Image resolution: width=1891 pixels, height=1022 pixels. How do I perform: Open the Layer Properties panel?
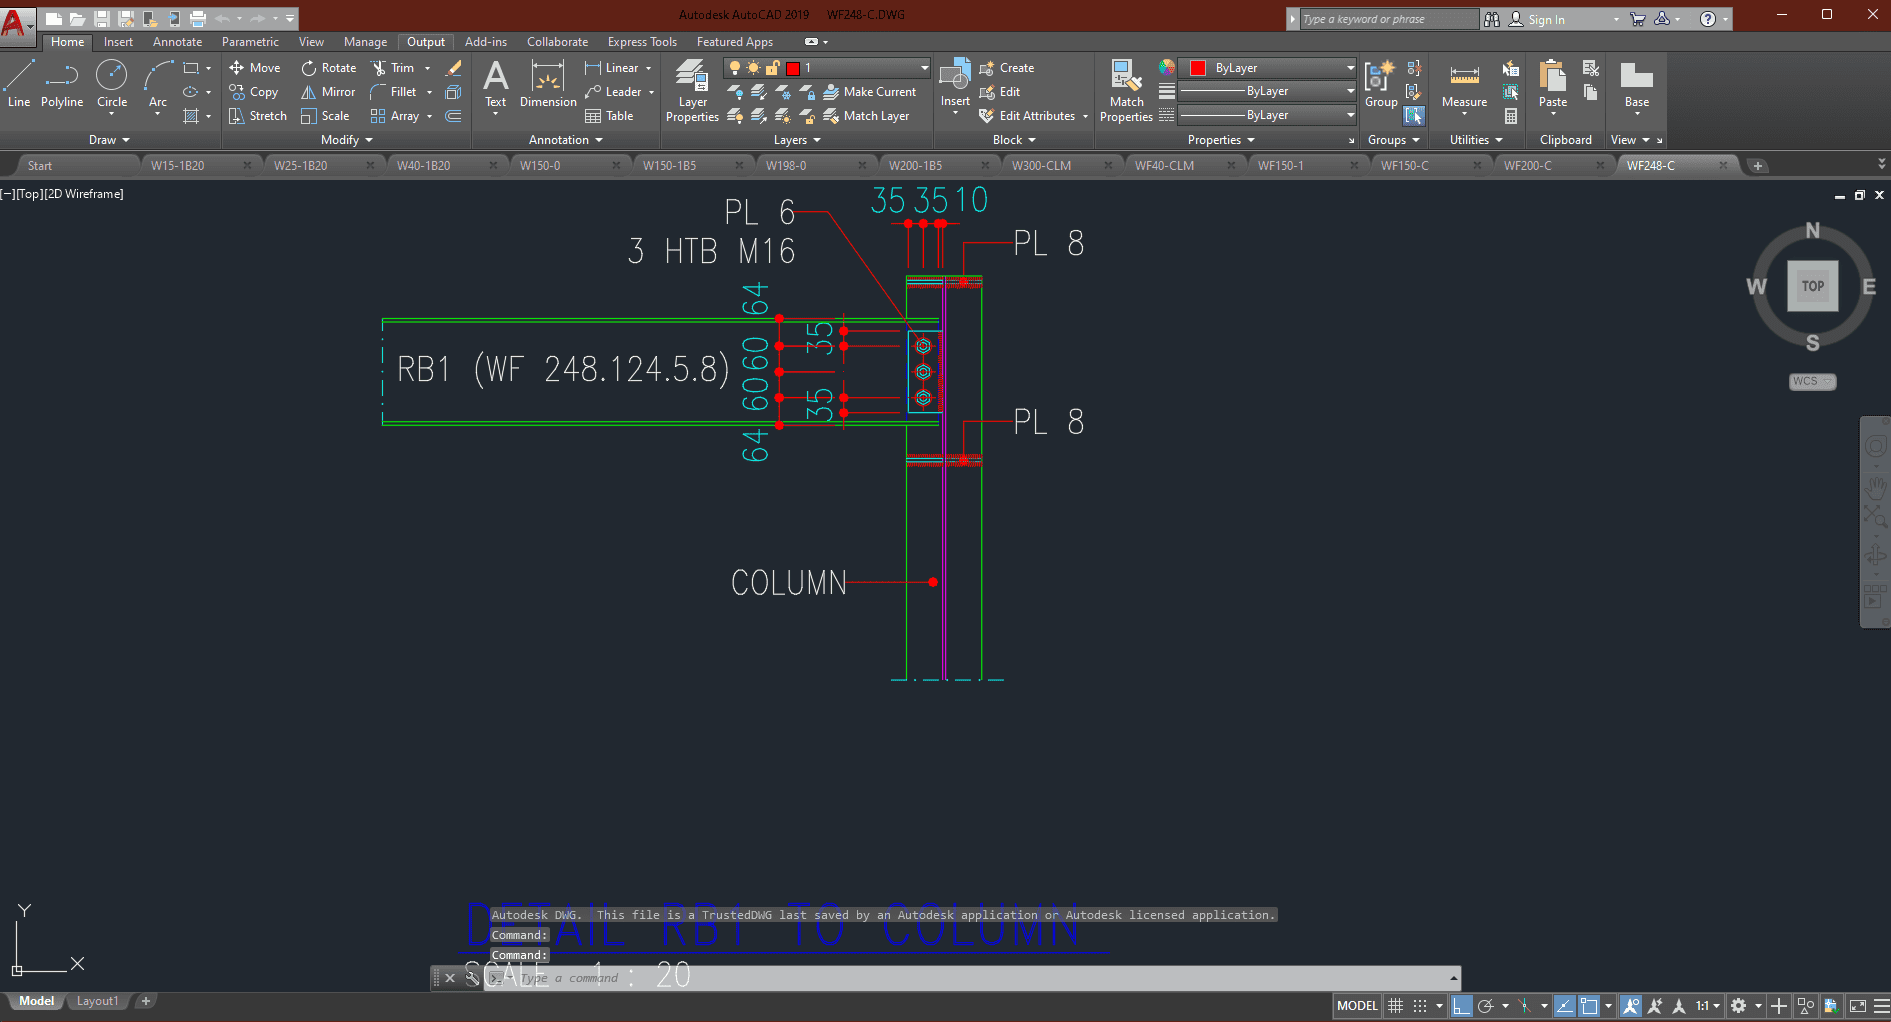[x=692, y=90]
